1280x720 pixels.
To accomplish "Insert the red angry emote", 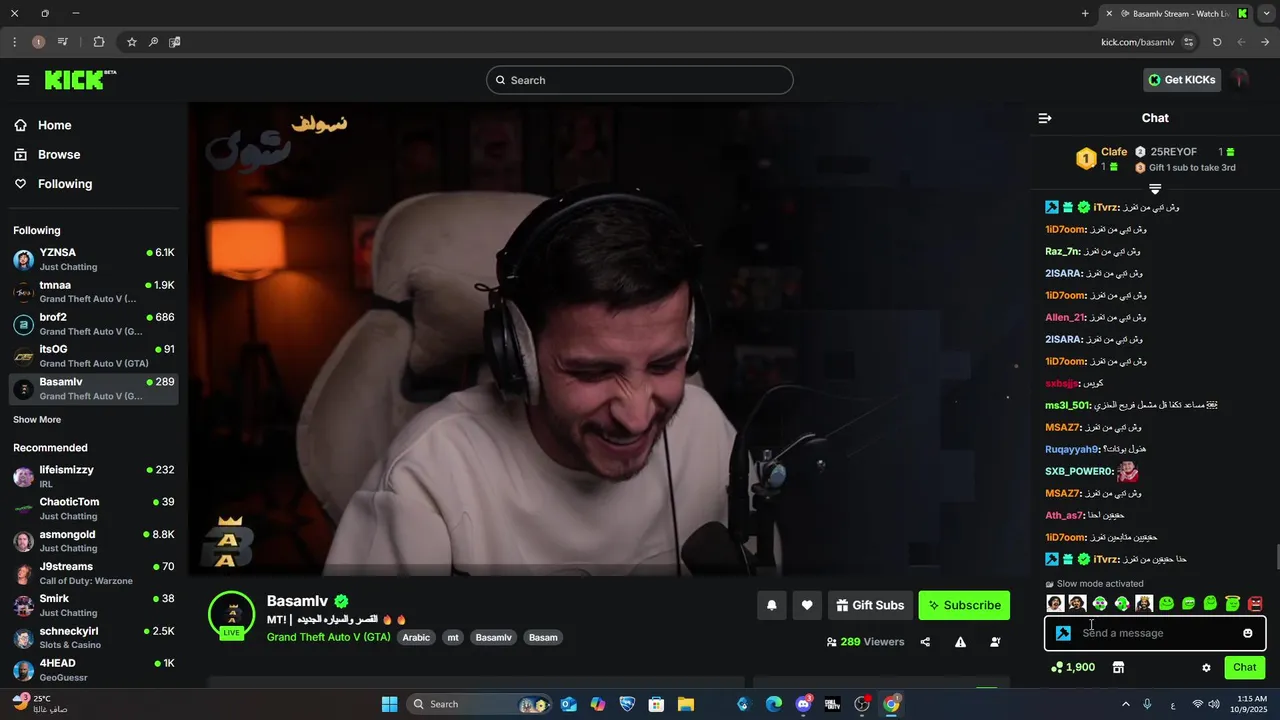I will [x=1255, y=603].
